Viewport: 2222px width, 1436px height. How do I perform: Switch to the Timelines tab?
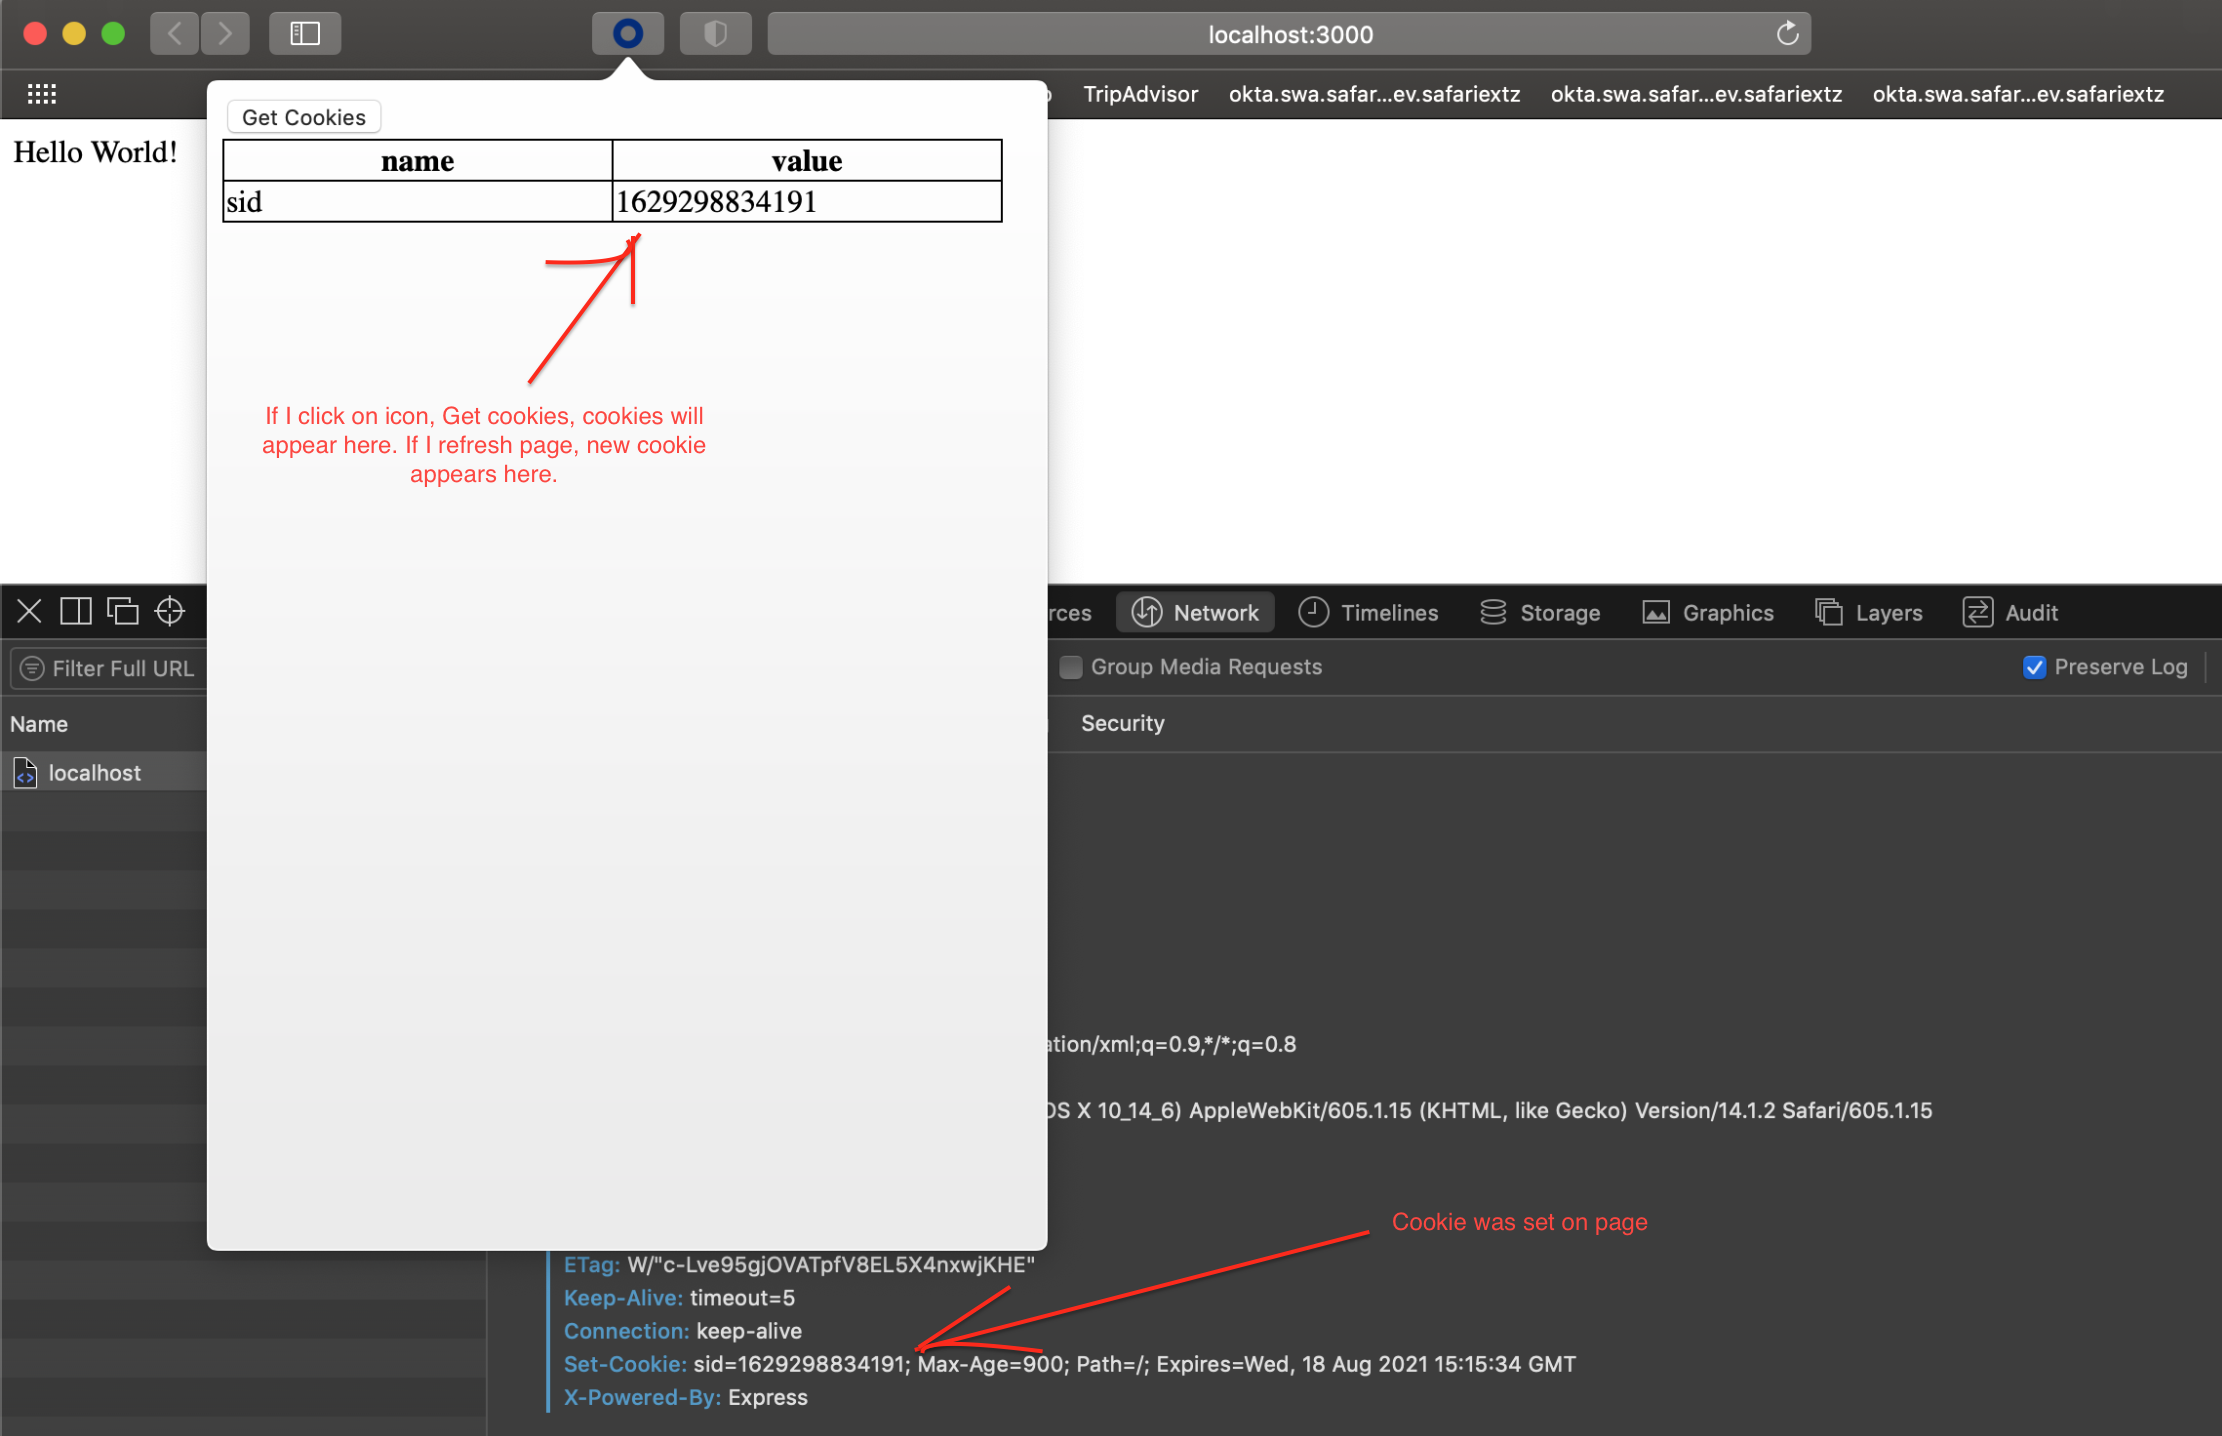1367,613
